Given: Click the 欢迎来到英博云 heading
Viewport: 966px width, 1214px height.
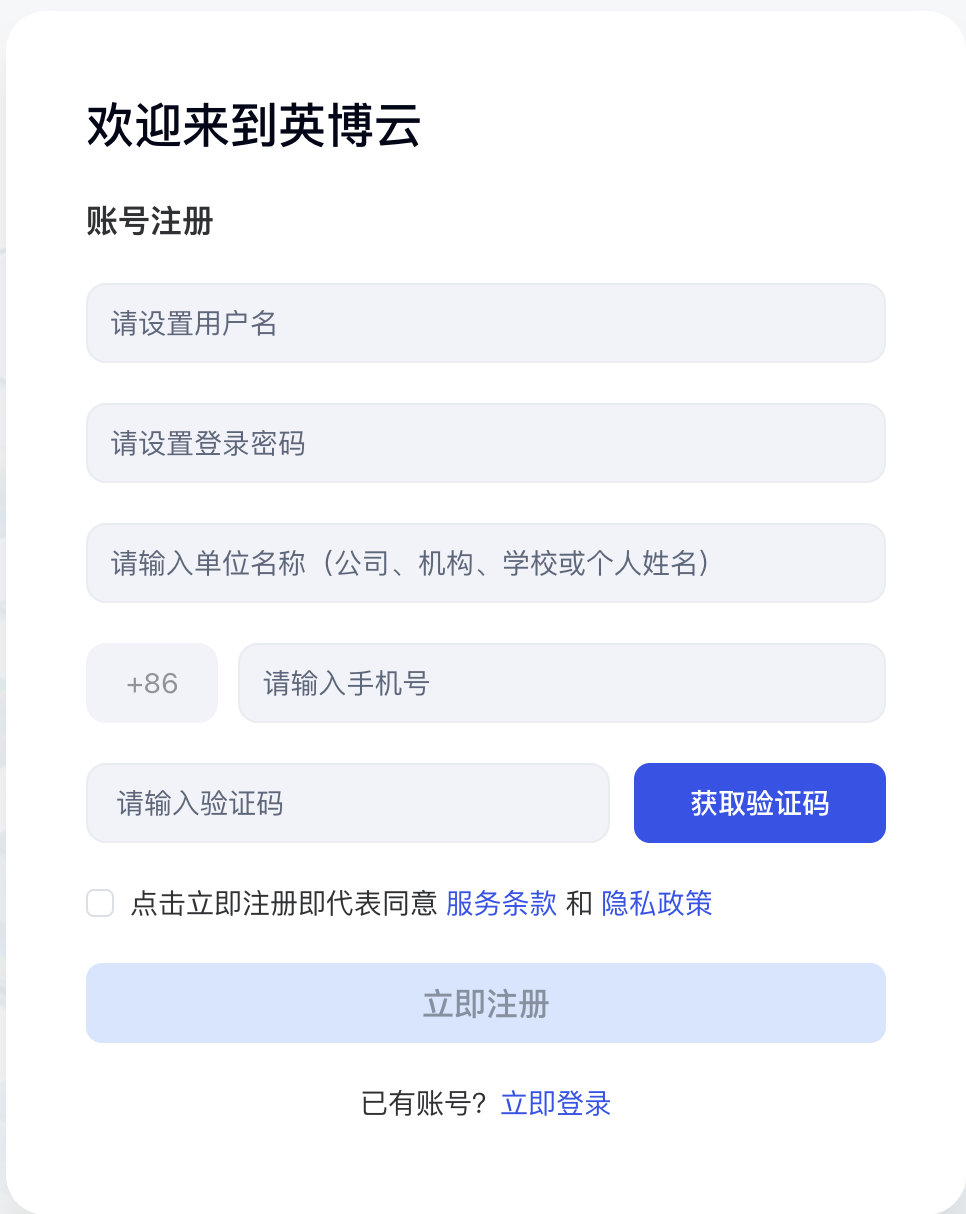Looking at the screenshot, I should coord(254,127).
